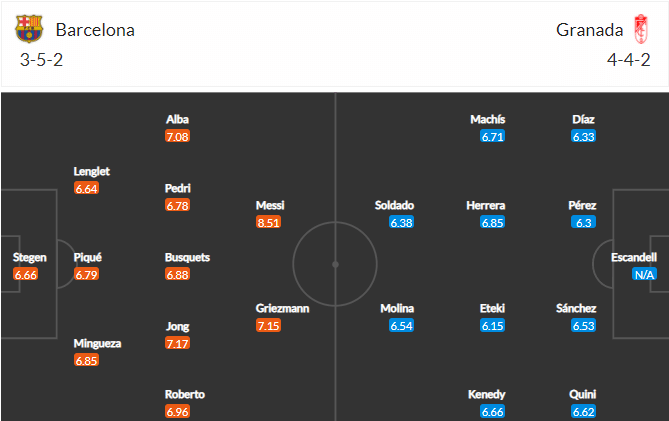The width and height of the screenshot is (669, 421).
Task: Select Herrera's 6.85 rating badge
Action: [x=492, y=222]
